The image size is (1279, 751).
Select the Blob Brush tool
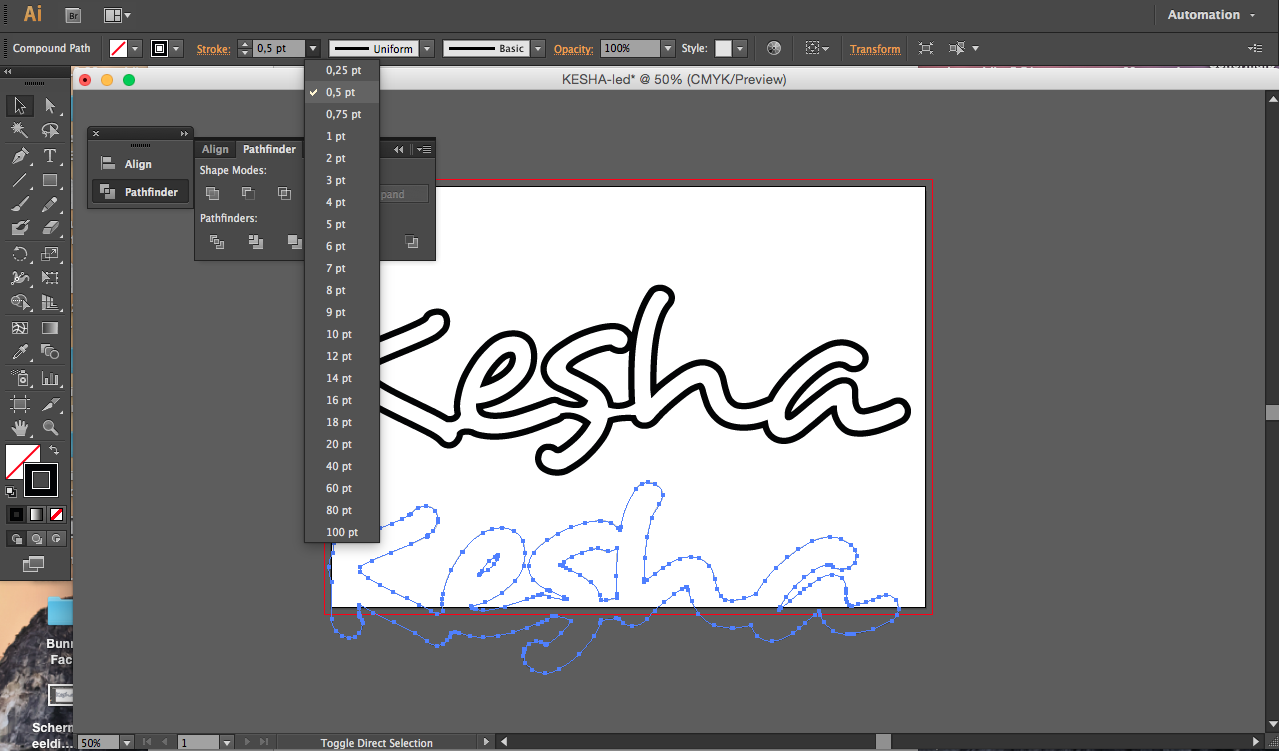tap(20, 228)
